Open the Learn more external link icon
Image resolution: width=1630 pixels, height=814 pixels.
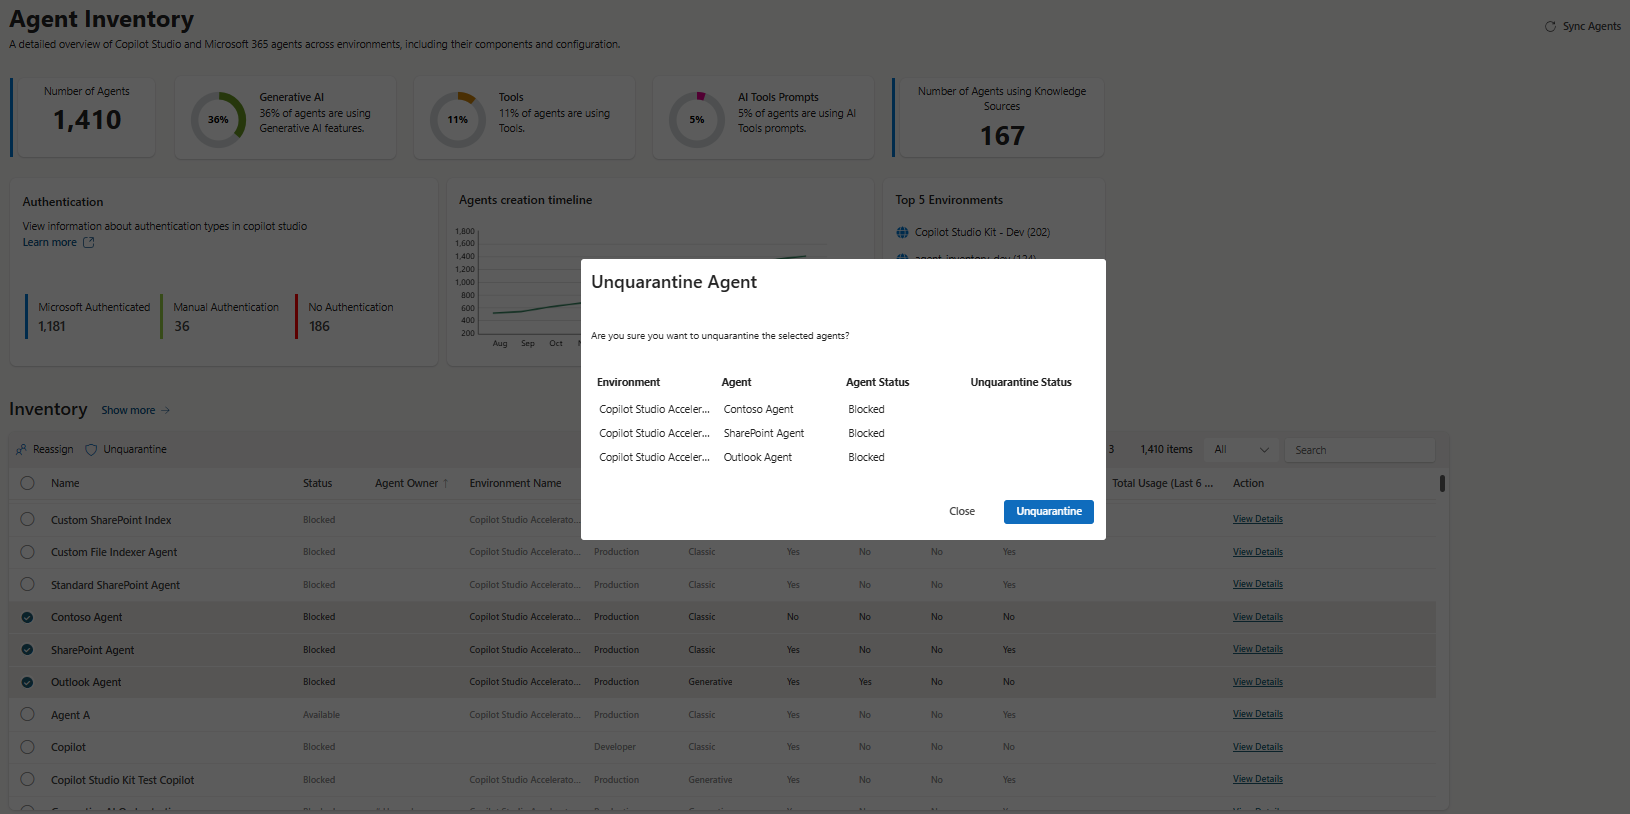(88, 242)
